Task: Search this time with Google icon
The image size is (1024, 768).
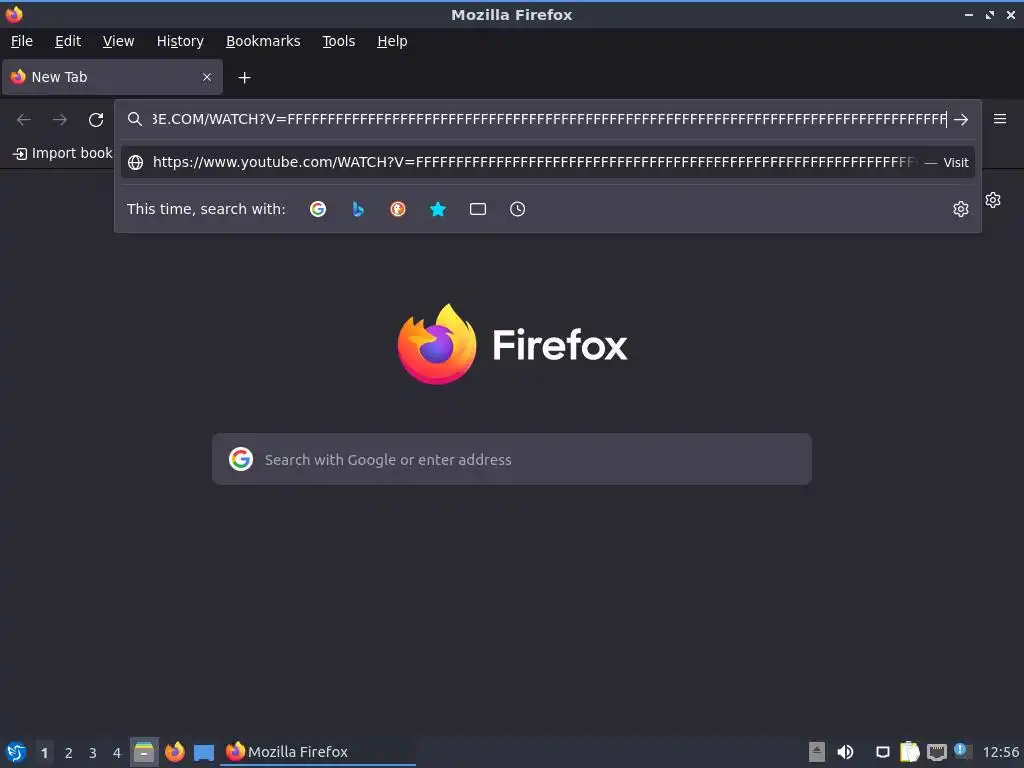Action: coord(318,209)
